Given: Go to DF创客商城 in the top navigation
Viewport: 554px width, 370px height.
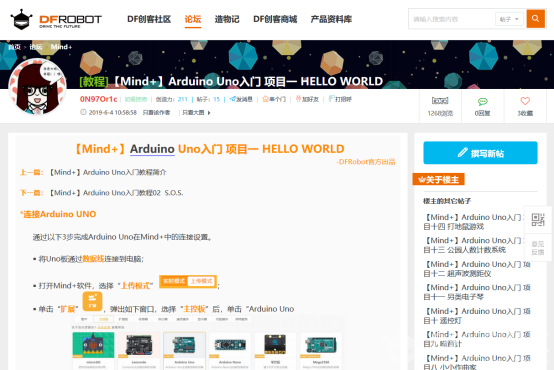Looking at the screenshot, I should point(275,19).
